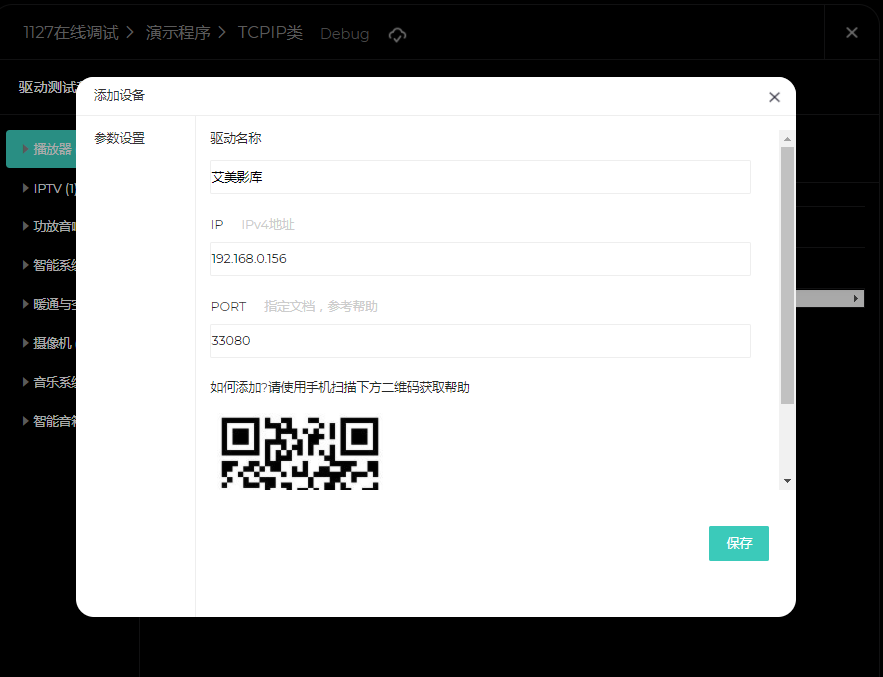
Task: Click the TCPIP类 breadcrumb
Action: (x=270, y=33)
